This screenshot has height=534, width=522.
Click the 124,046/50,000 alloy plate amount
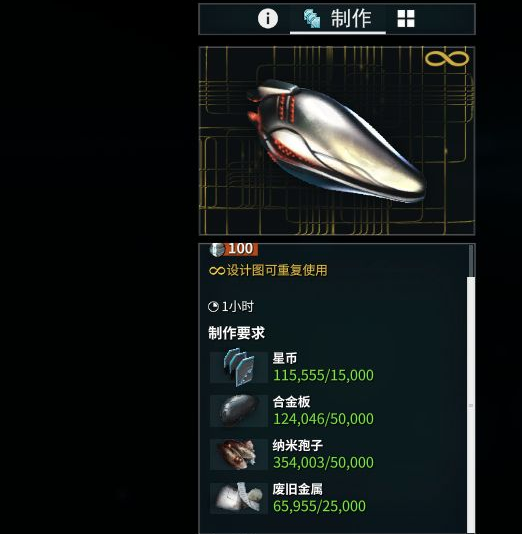pyautogui.click(x=323, y=419)
